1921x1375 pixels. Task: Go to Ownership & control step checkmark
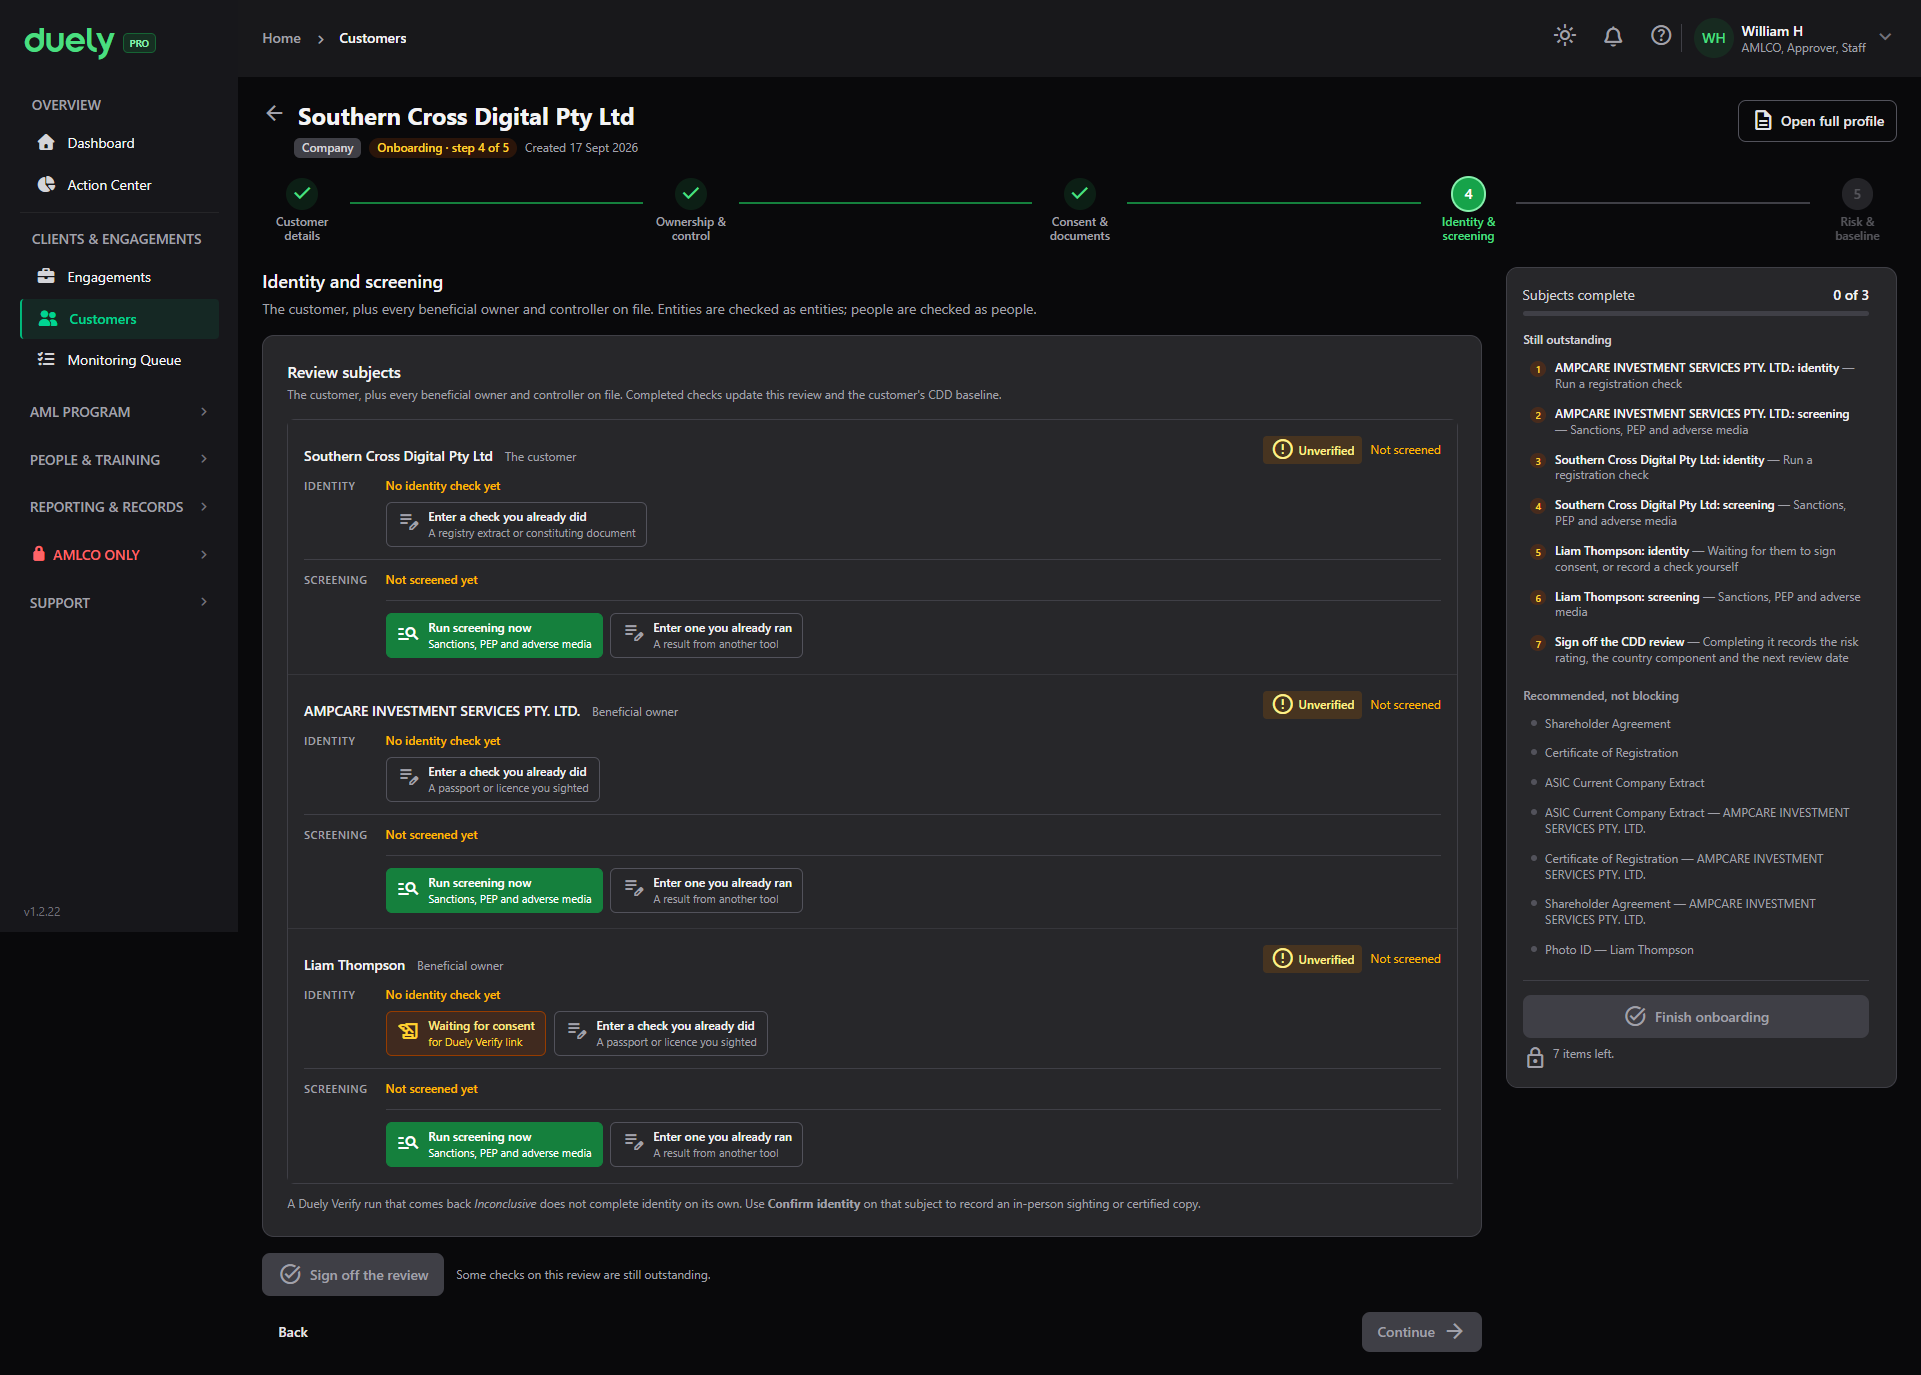pos(691,193)
